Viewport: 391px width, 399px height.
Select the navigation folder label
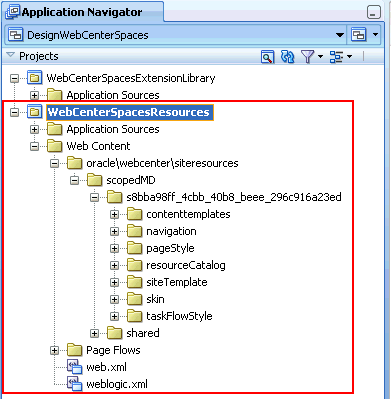[171, 232]
